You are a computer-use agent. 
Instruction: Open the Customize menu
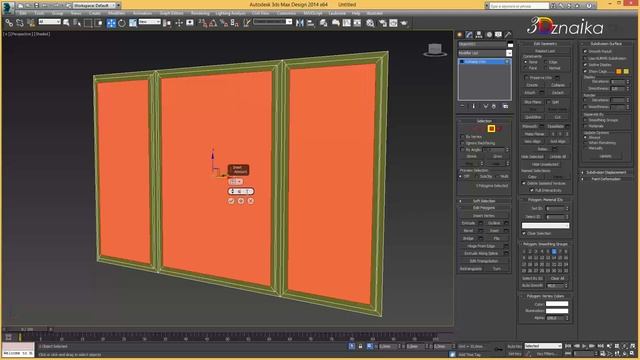click(x=286, y=13)
